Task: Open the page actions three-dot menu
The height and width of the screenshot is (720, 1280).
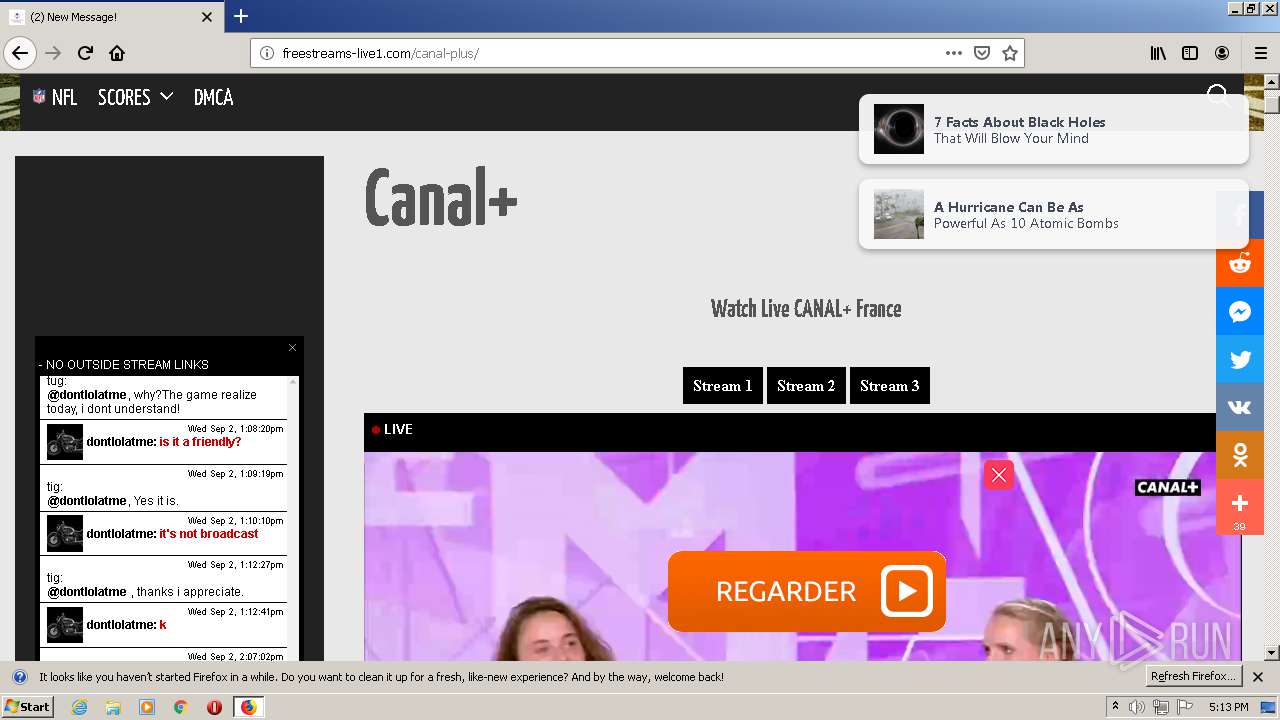Action: pos(954,53)
